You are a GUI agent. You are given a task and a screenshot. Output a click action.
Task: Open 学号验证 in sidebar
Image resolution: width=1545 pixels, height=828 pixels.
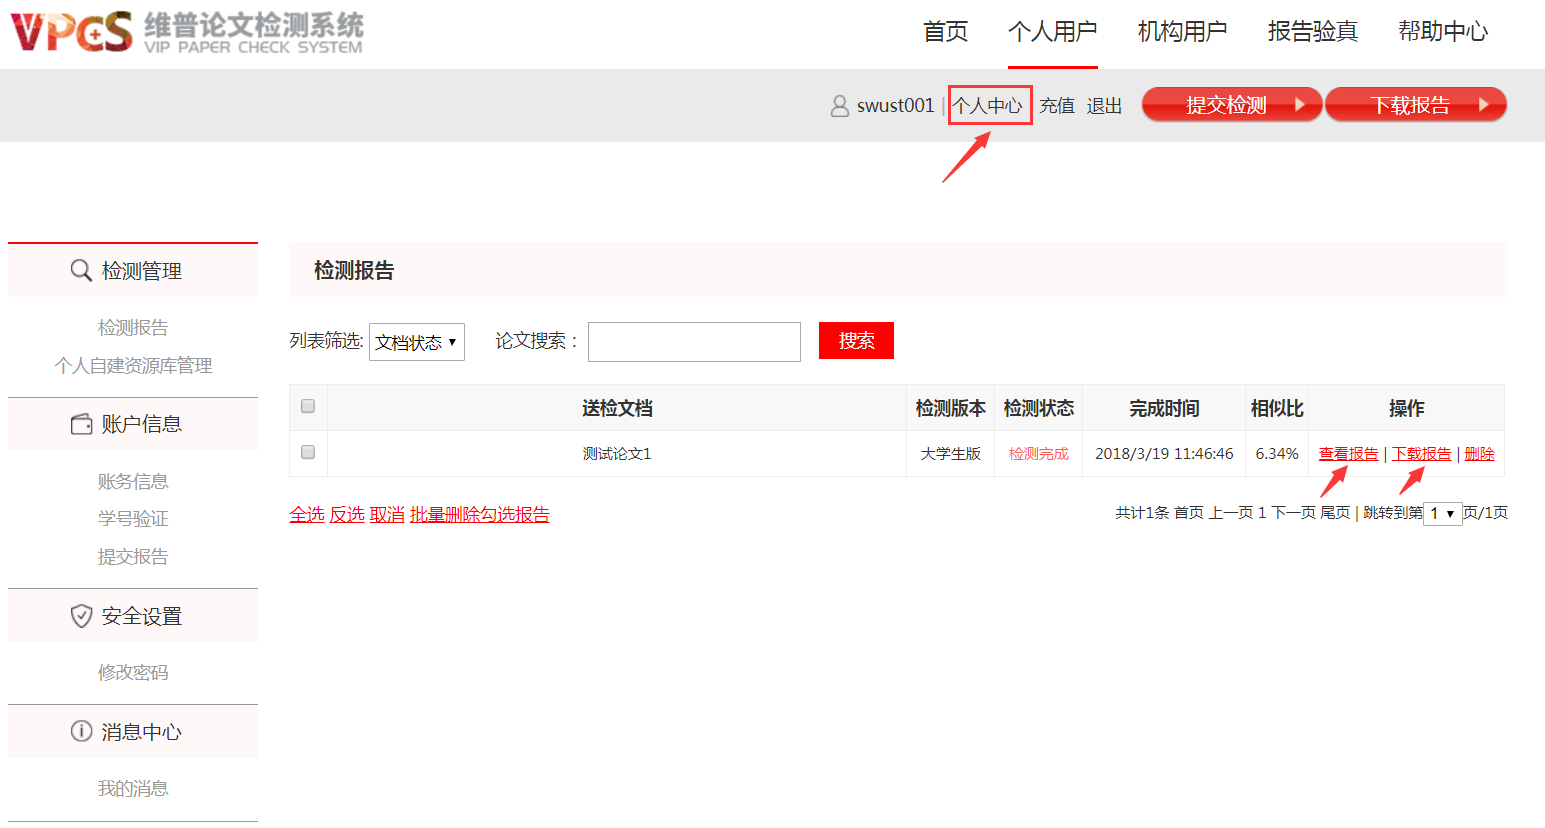[133, 518]
